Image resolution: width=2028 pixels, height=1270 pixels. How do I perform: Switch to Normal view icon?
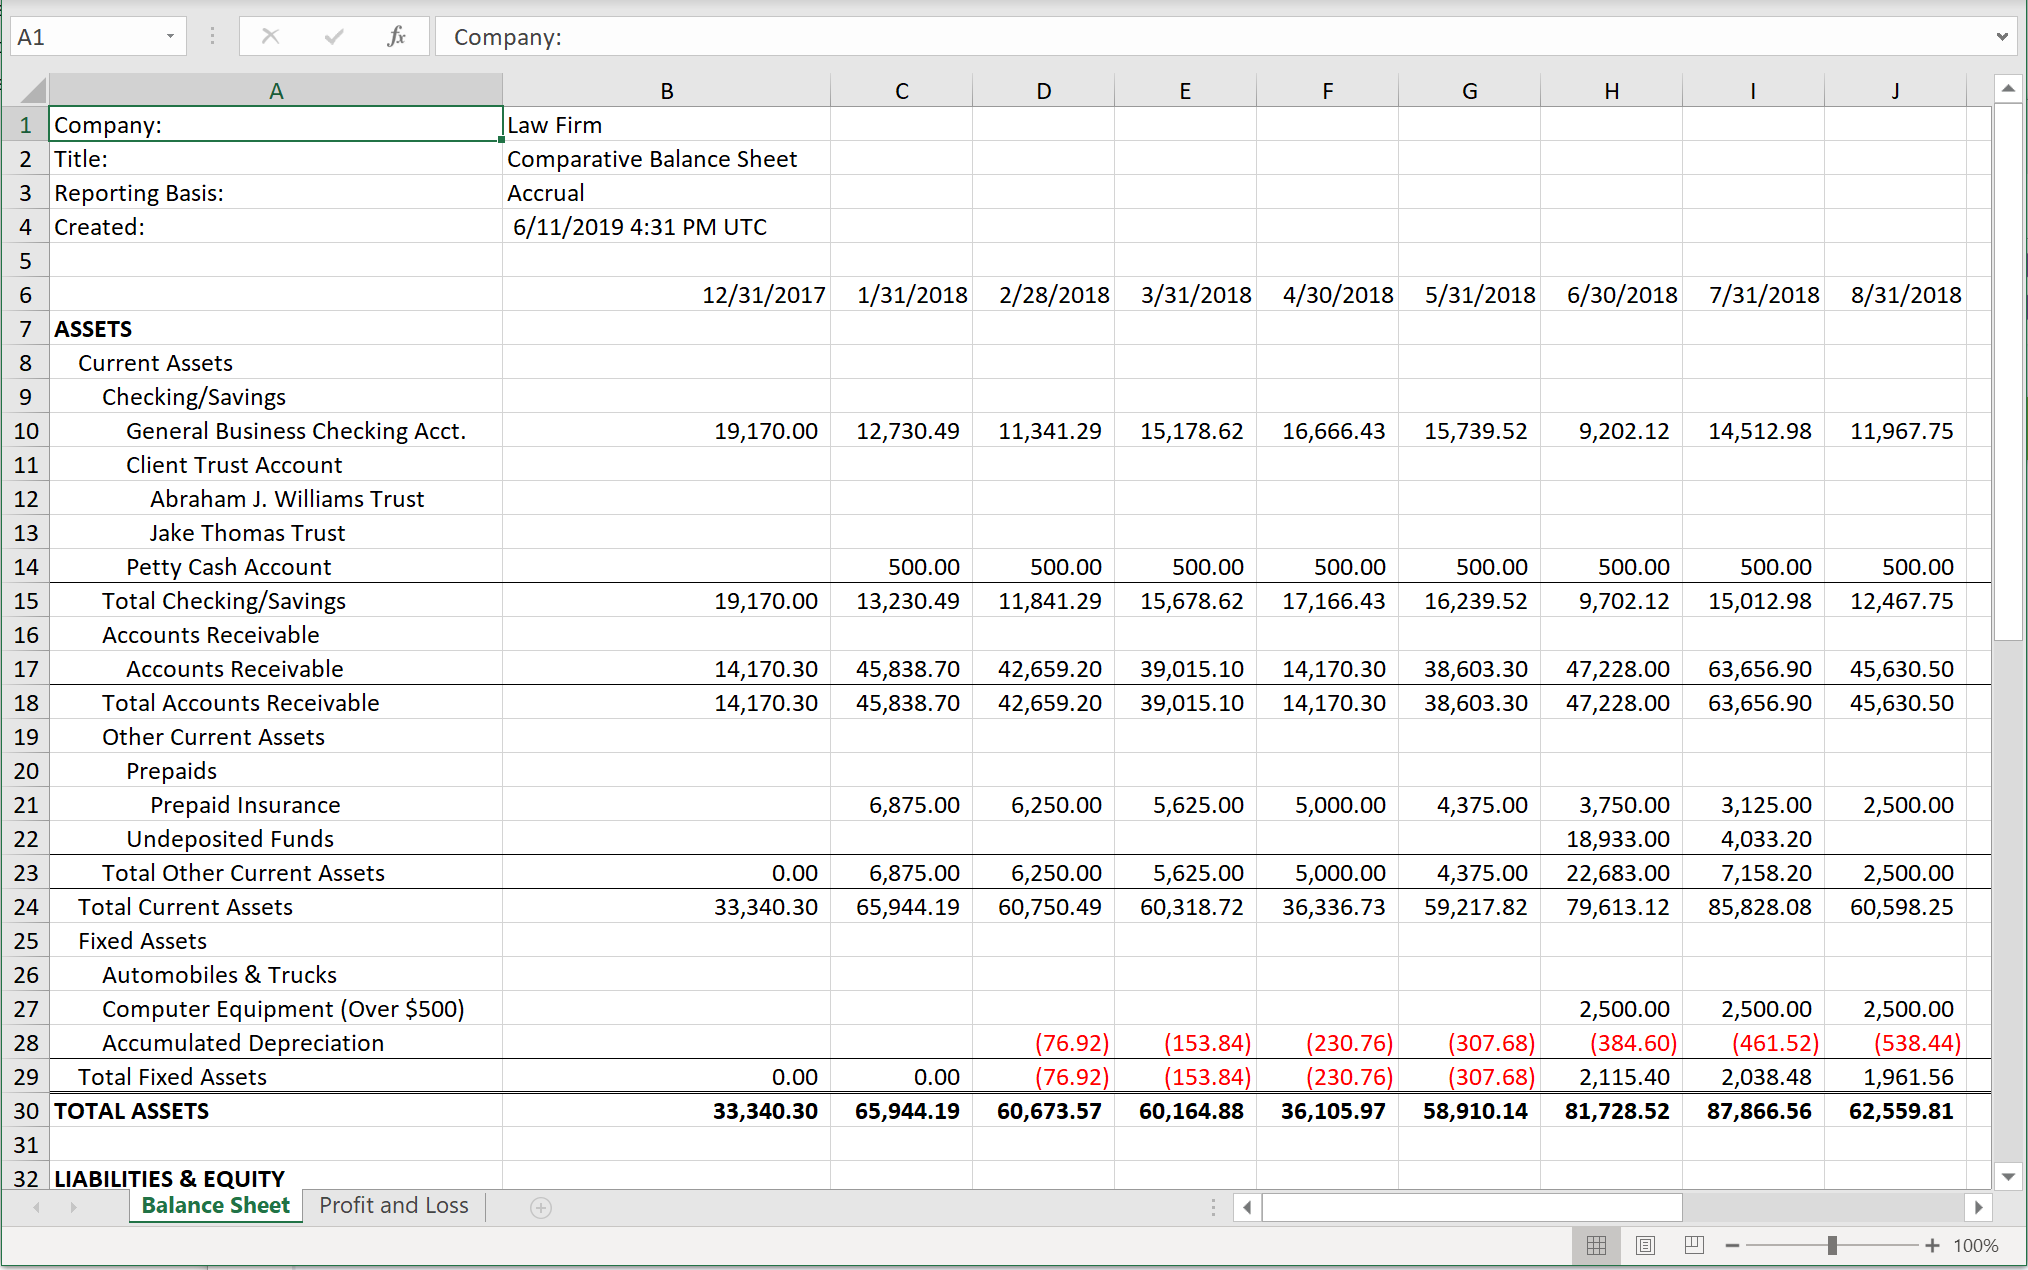1597,1245
